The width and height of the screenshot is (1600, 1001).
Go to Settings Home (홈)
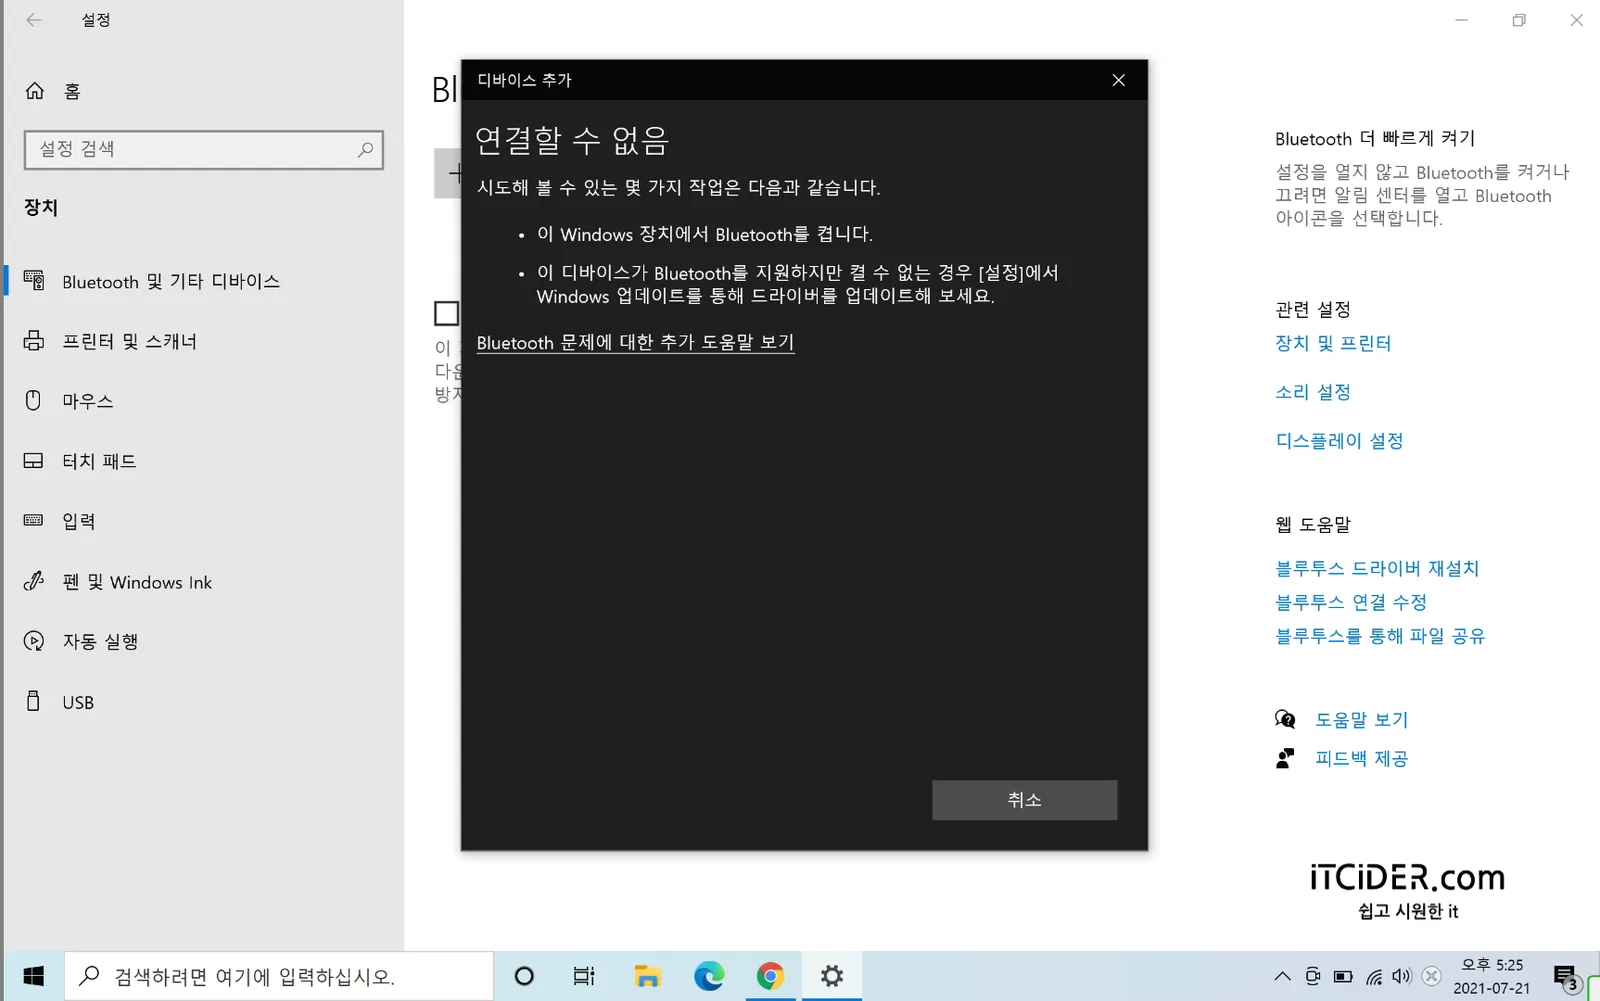click(x=52, y=91)
